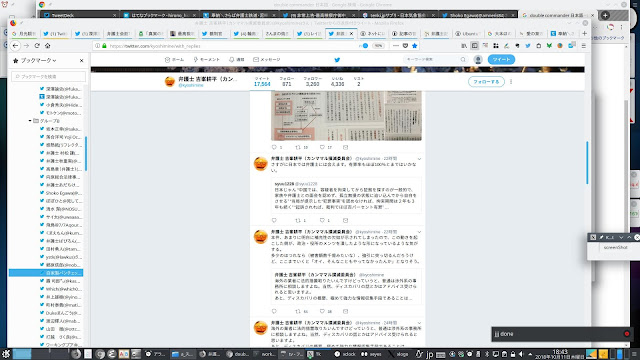Open Chrome's three-dot menu
Image resolution: width=640 pixels, height=360 pixels.
(621, 27)
